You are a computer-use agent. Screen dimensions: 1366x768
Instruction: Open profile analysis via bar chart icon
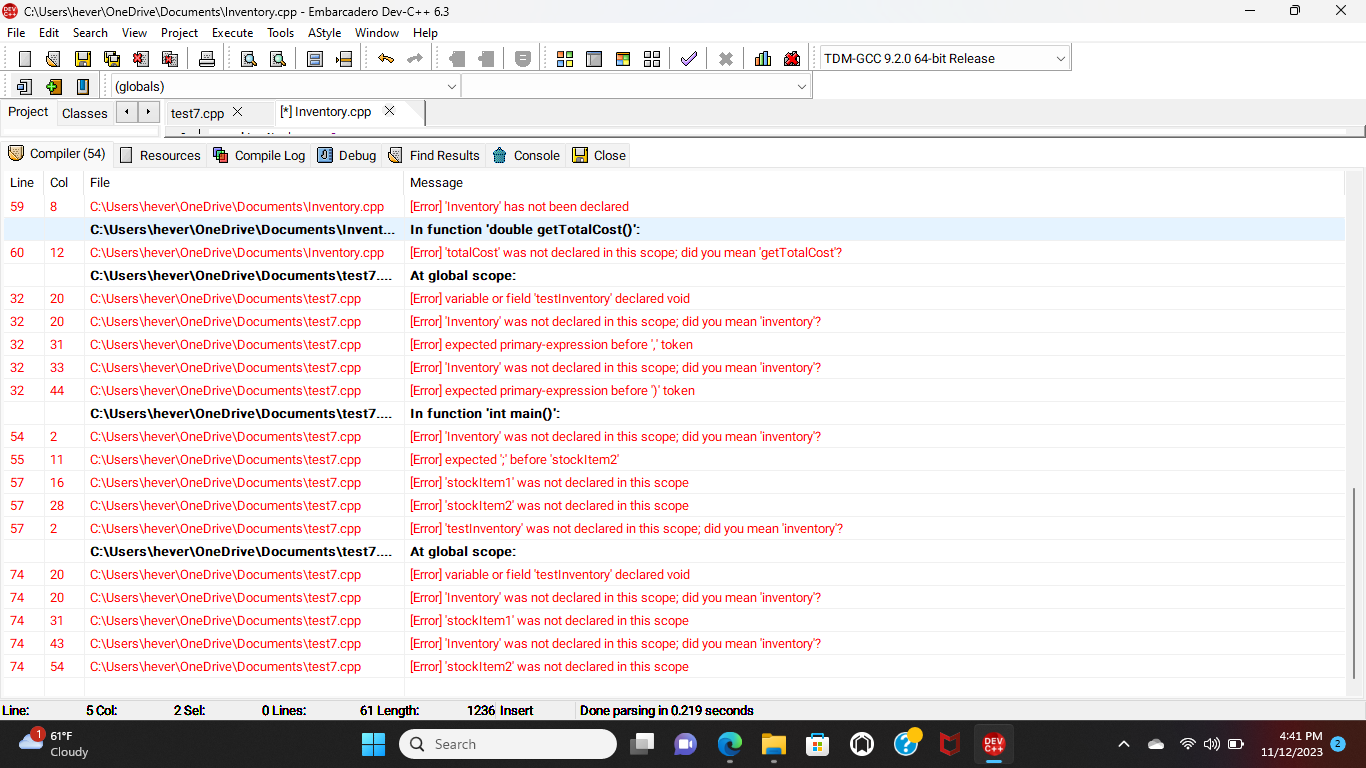tap(762, 58)
